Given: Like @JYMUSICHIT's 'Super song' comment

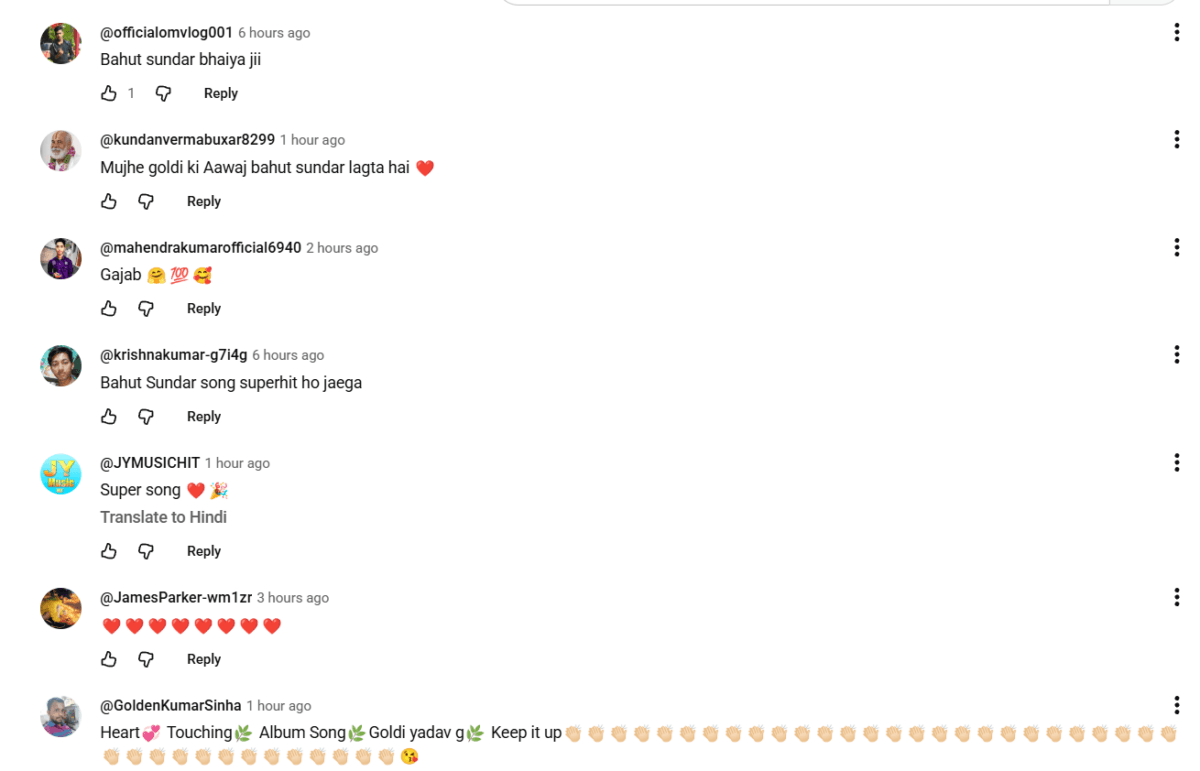Looking at the screenshot, I should (x=109, y=551).
